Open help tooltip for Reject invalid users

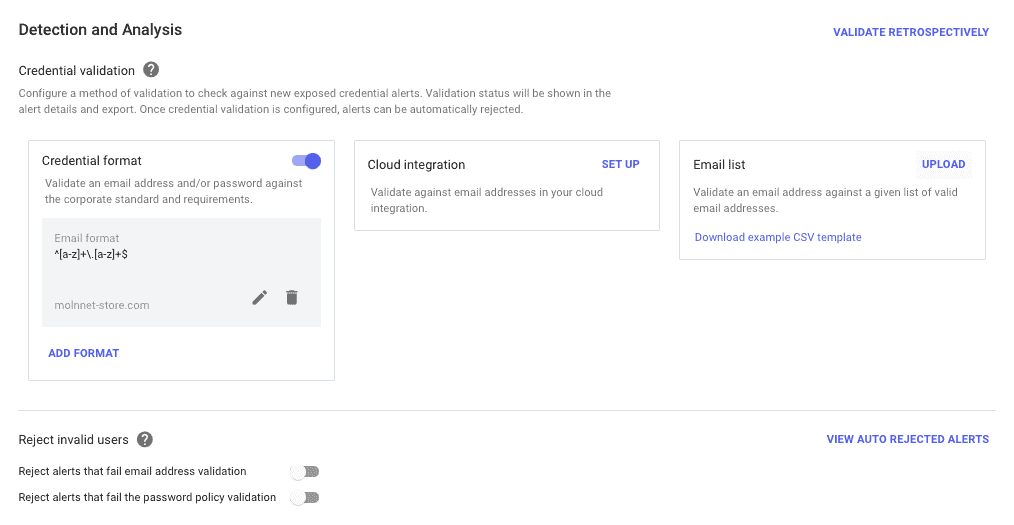pos(145,440)
